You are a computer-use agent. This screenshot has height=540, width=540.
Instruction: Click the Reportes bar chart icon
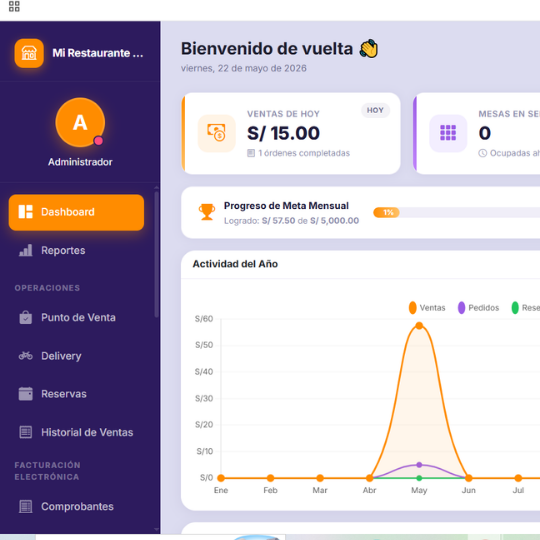(25, 250)
